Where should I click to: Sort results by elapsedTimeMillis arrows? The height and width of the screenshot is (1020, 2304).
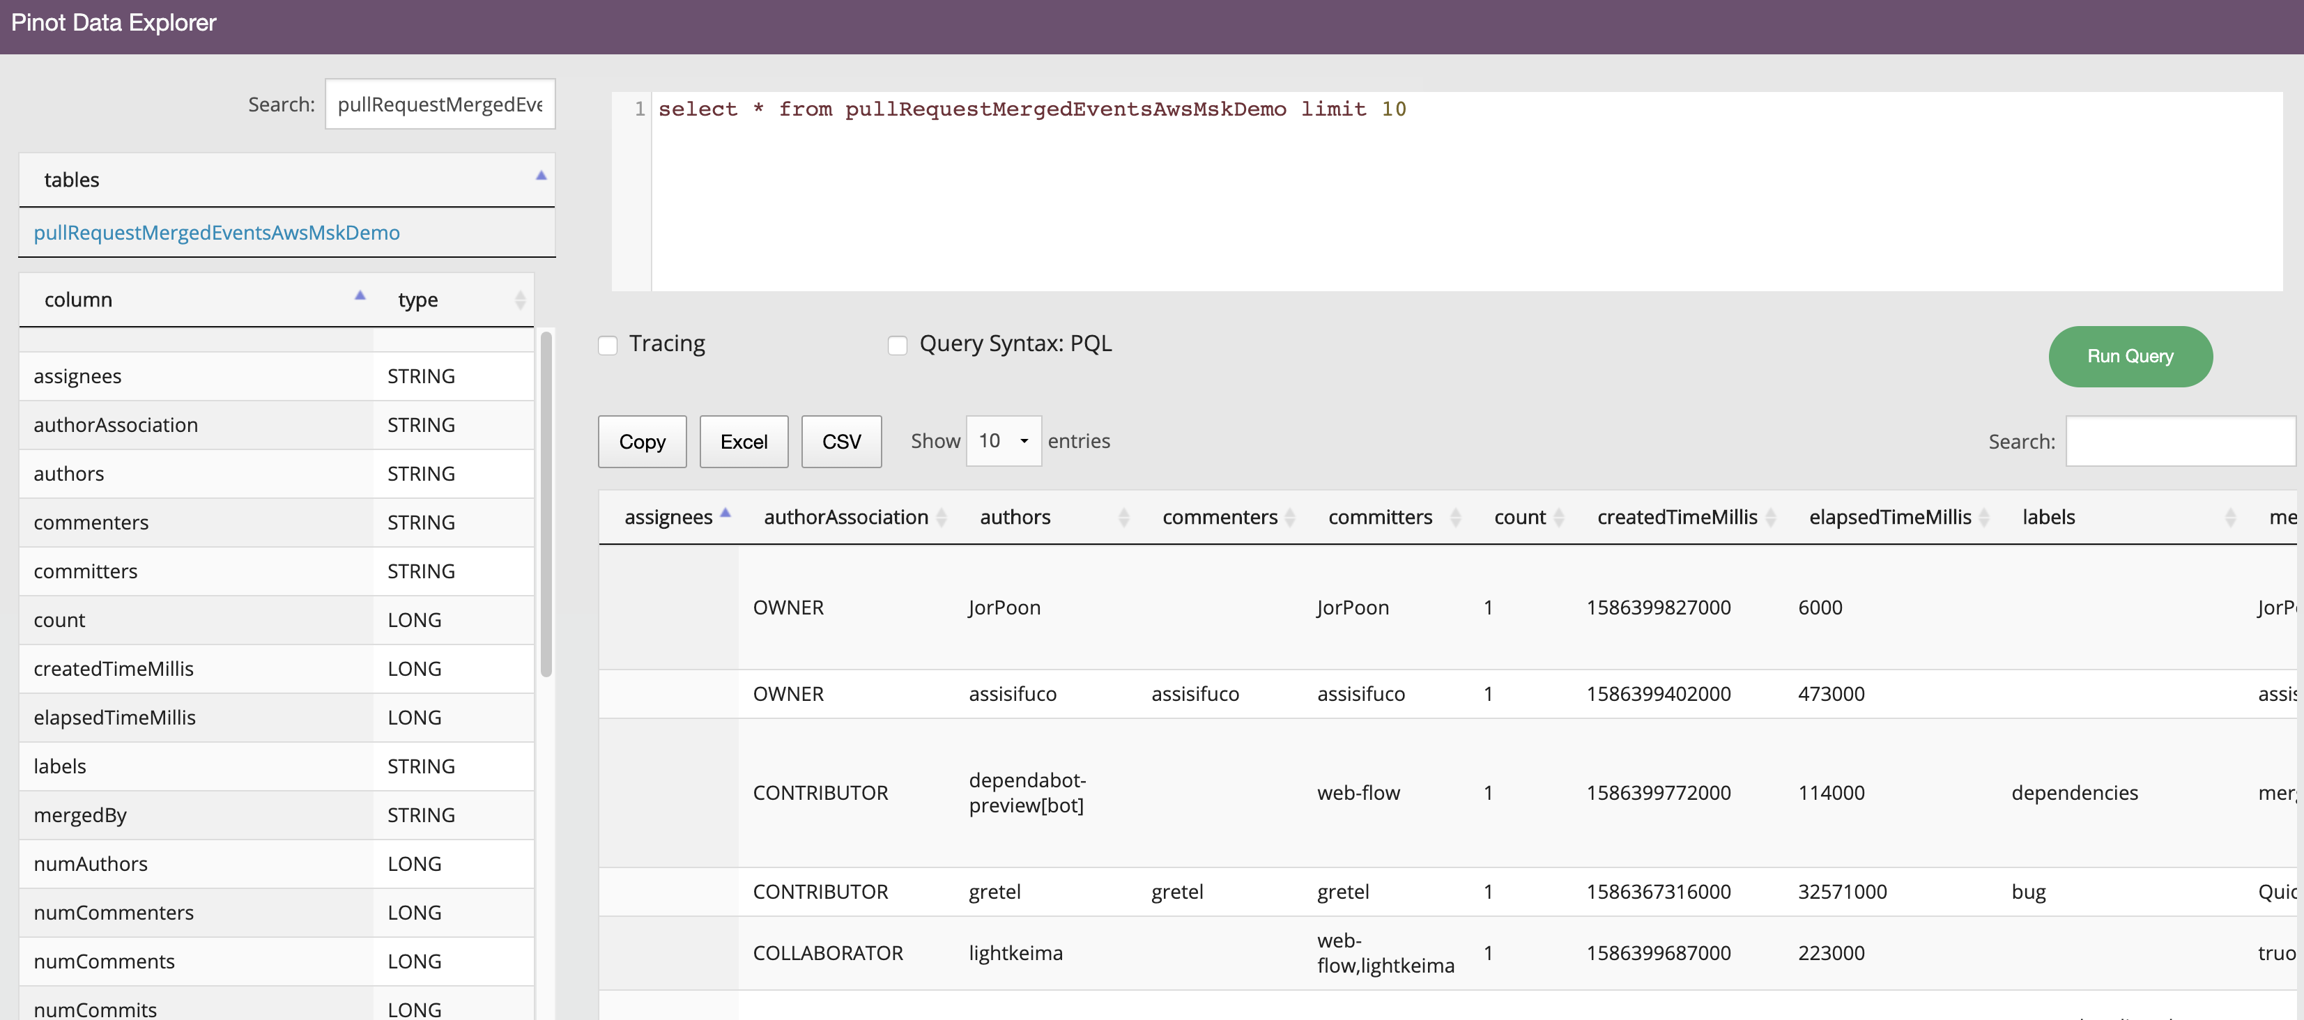click(1984, 517)
